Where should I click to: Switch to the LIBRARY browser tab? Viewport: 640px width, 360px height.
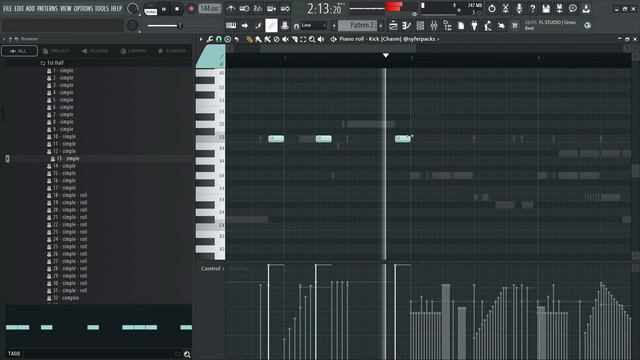[133, 51]
